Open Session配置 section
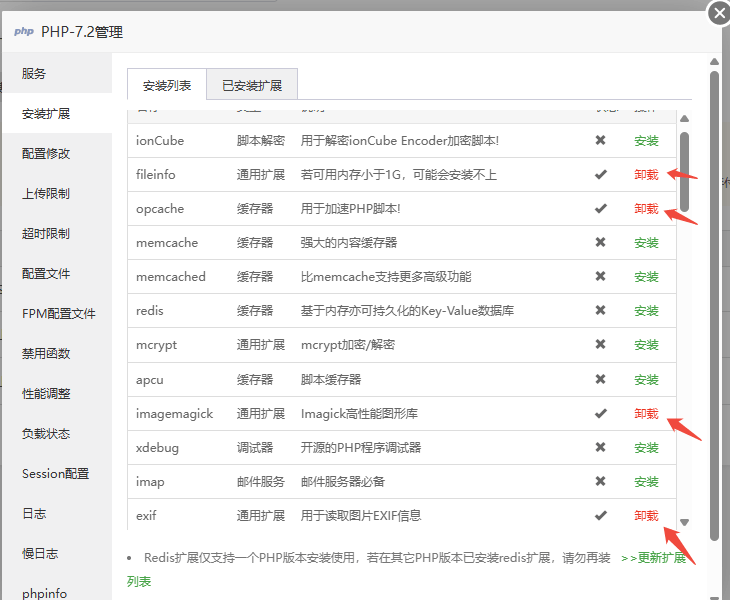This screenshot has width=730, height=600. [55, 473]
